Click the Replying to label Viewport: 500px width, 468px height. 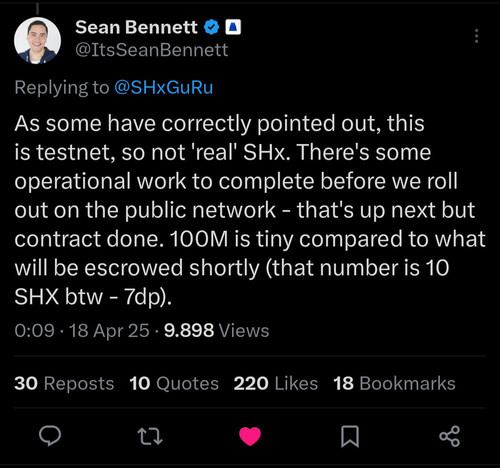62,87
